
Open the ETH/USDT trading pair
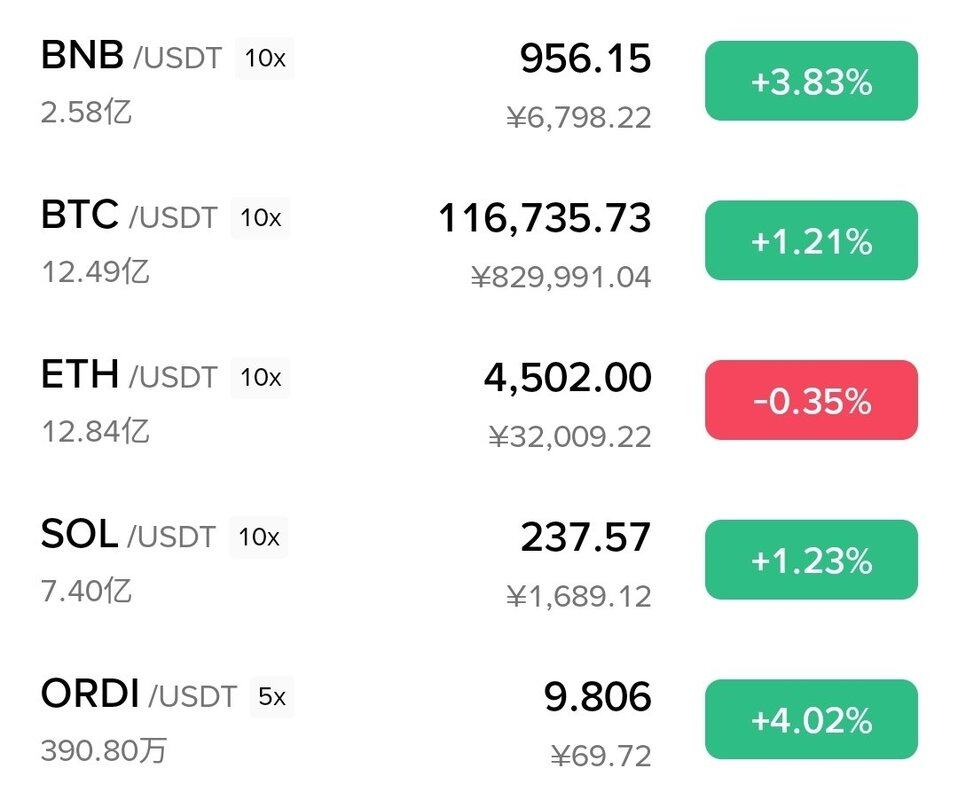tap(129, 375)
